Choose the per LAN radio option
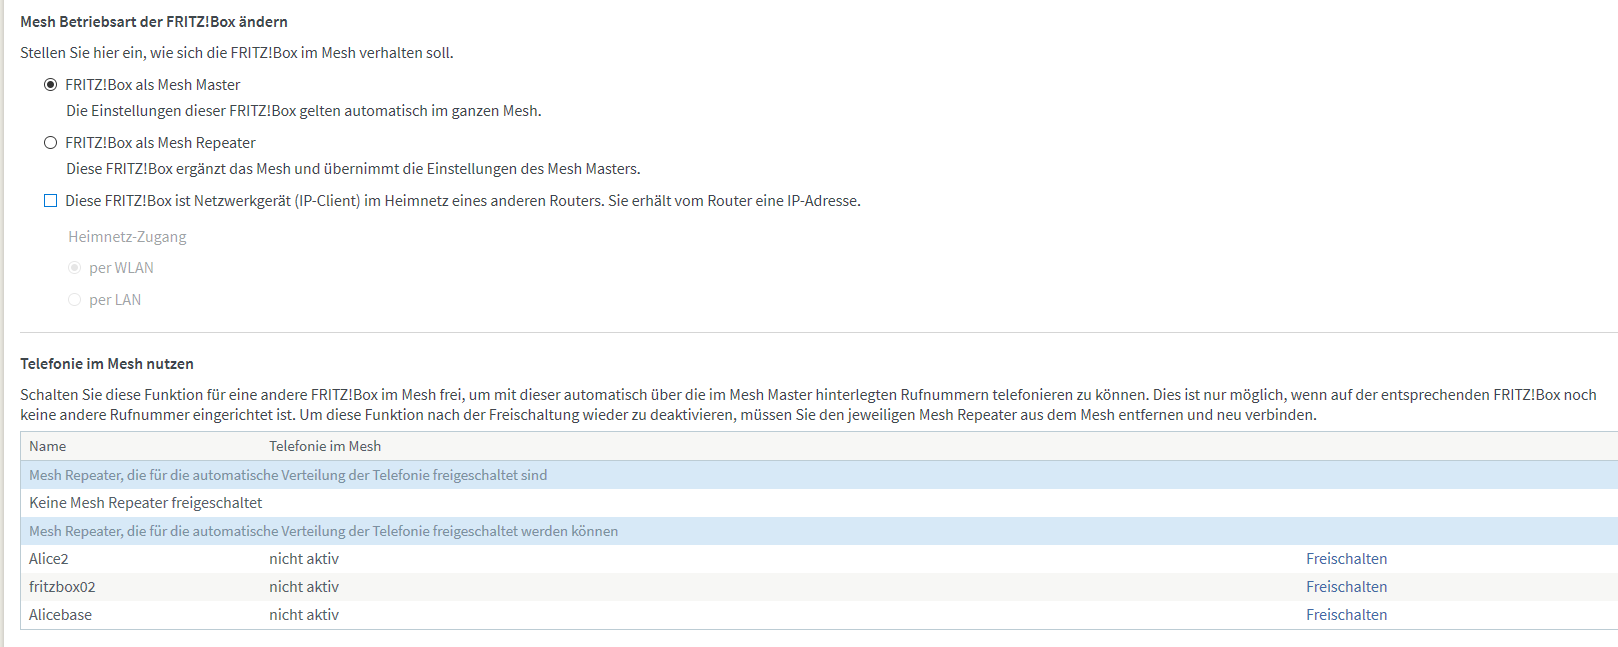Image resolution: width=1618 pixels, height=647 pixels. [x=74, y=300]
